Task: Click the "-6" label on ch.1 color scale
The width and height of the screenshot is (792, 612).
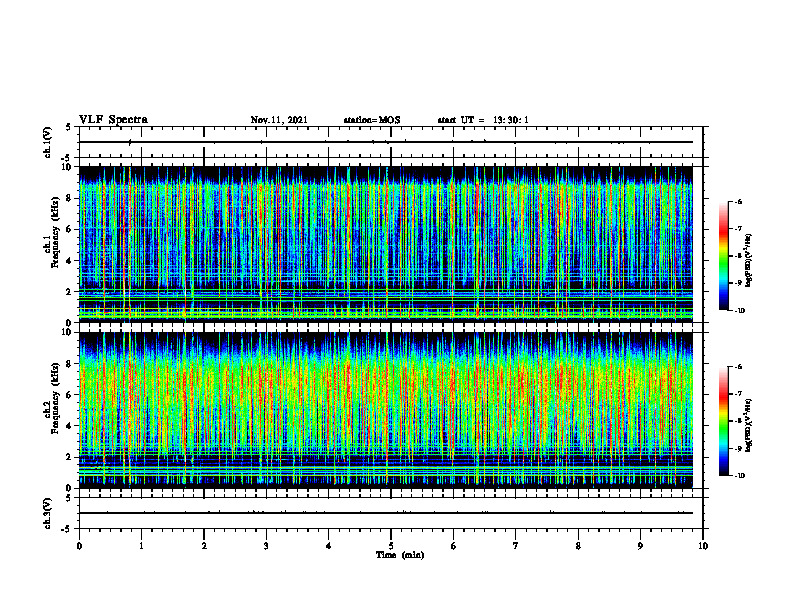Action: (x=738, y=201)
